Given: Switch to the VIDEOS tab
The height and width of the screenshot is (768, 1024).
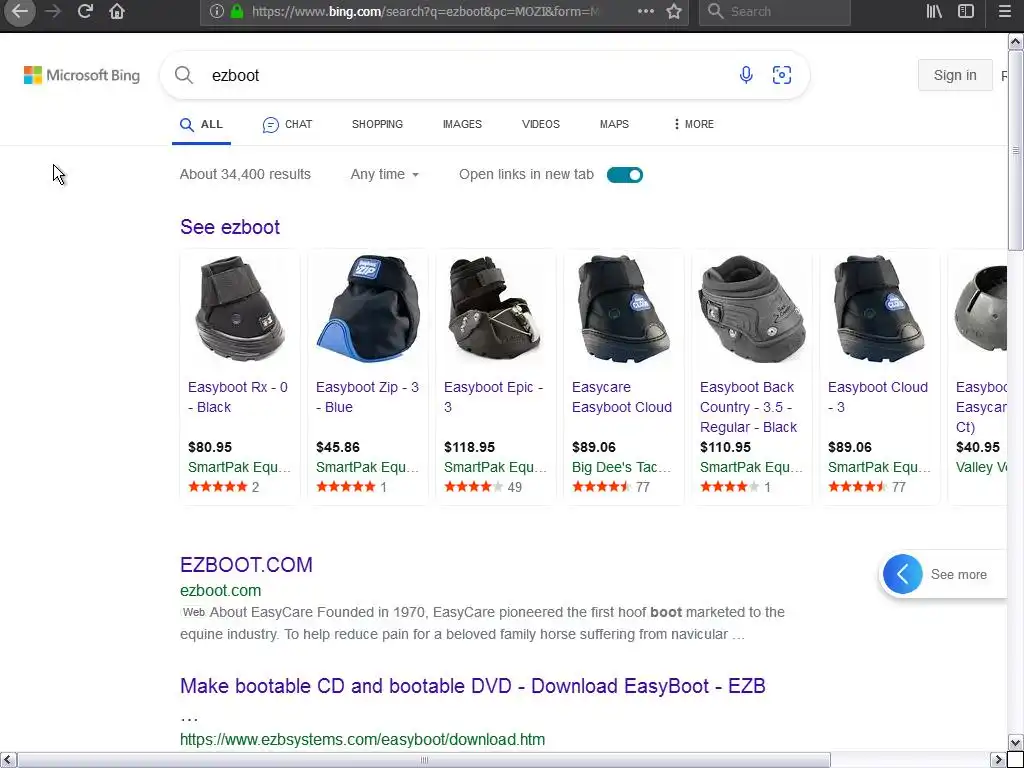Looking at the screenshot, I should (x=541, y=124).
